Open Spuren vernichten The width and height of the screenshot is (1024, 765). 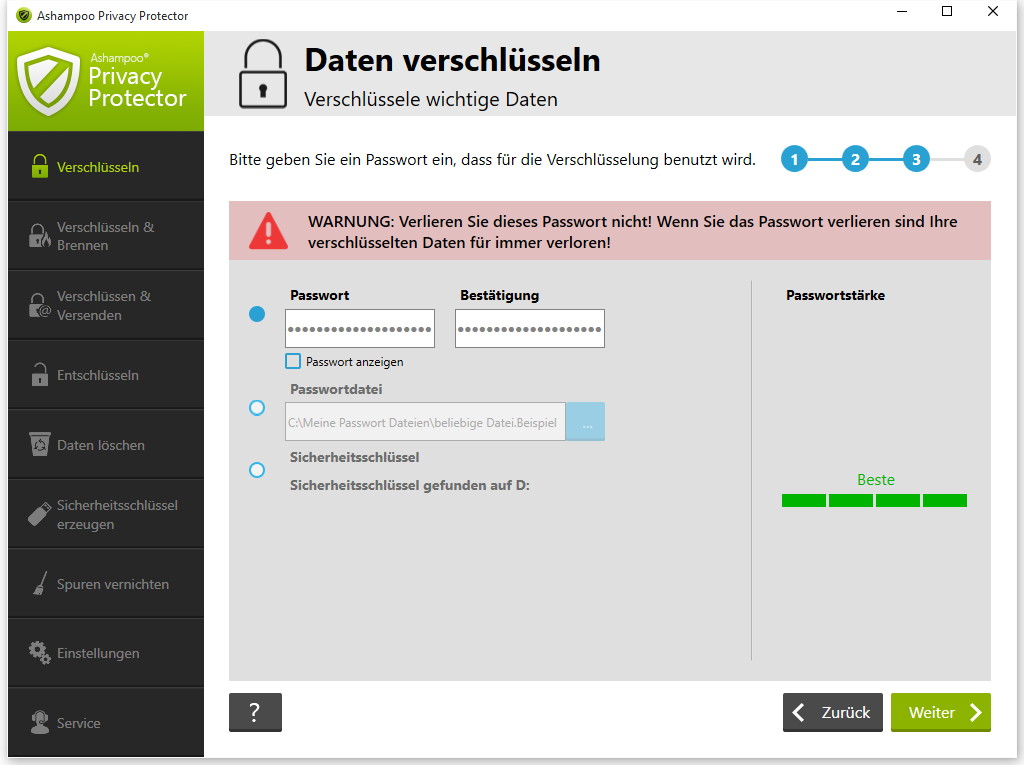pos(106,583)
